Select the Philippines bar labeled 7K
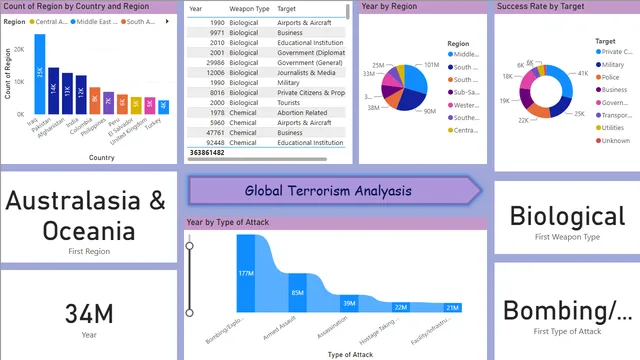The image size is (640, 360). pos(109,103)
